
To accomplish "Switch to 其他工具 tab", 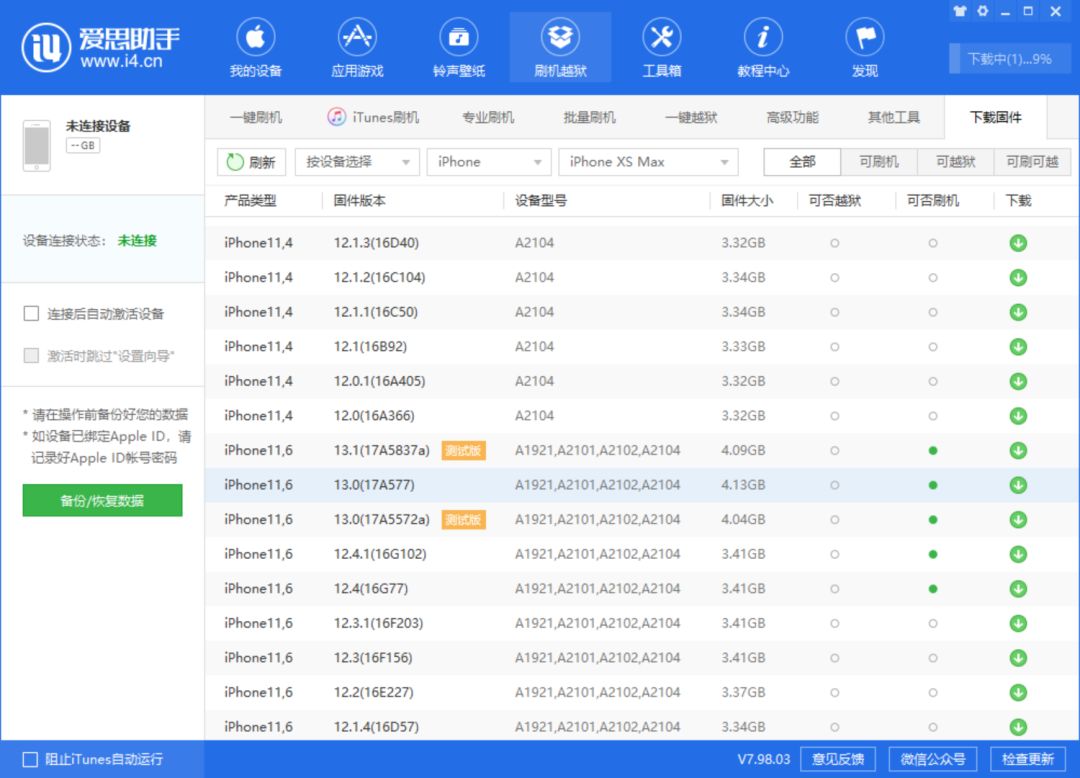I will tap(894, 117).
